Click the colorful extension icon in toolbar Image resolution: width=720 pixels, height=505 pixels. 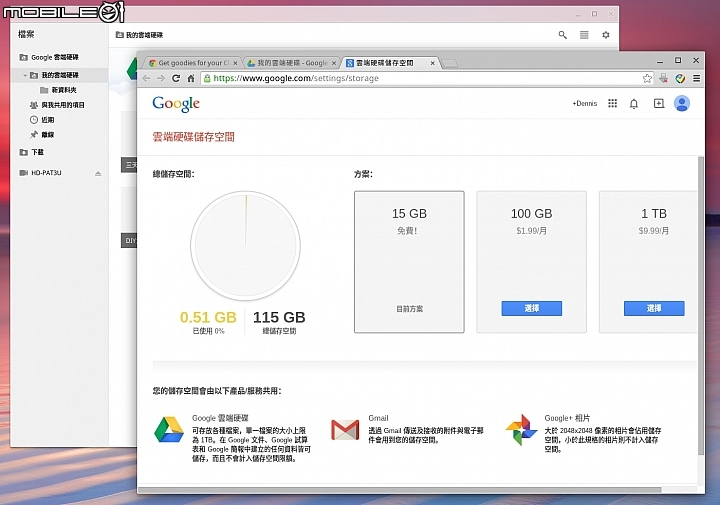(x=680, y=79)
